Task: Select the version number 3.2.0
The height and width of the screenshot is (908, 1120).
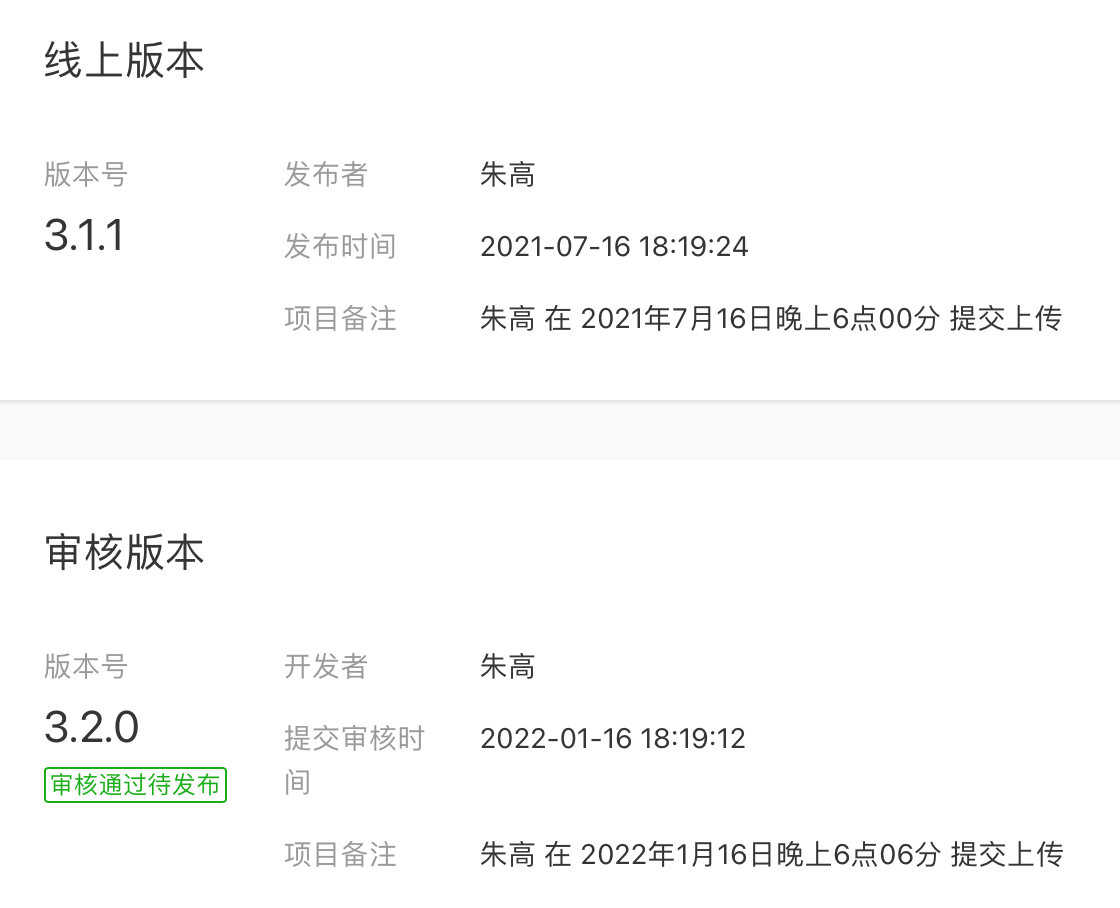Action: pyautogui.click(x=91, y=727)
